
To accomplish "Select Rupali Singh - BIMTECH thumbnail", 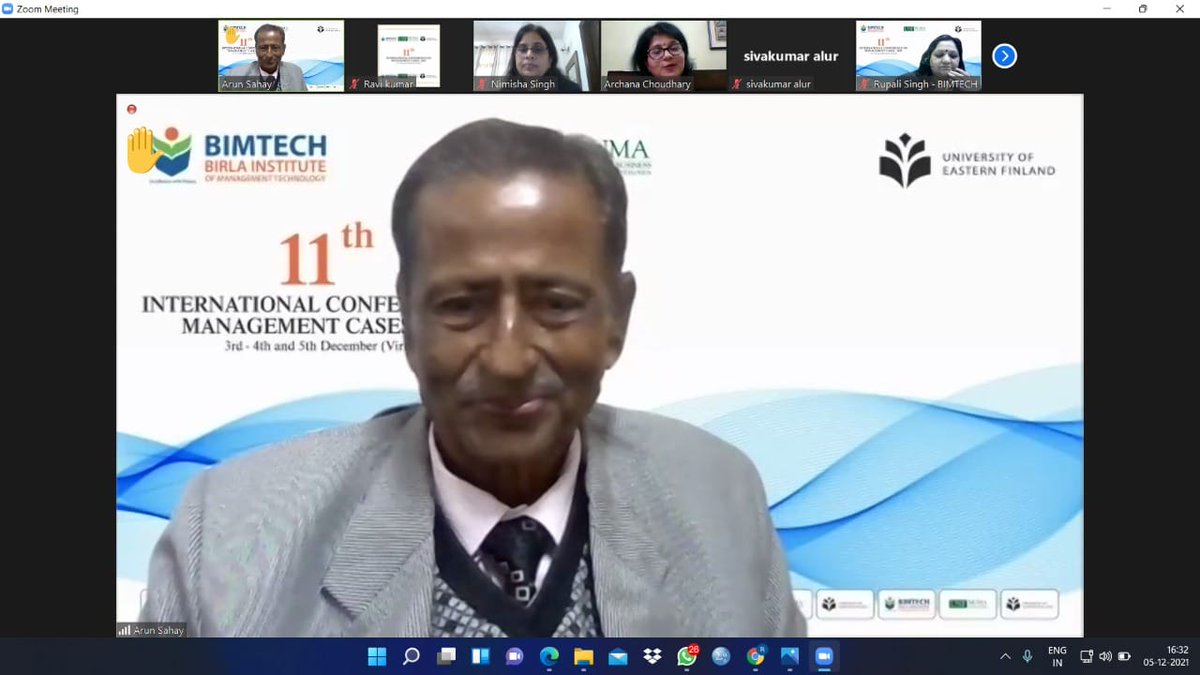I will click(918, 56).
